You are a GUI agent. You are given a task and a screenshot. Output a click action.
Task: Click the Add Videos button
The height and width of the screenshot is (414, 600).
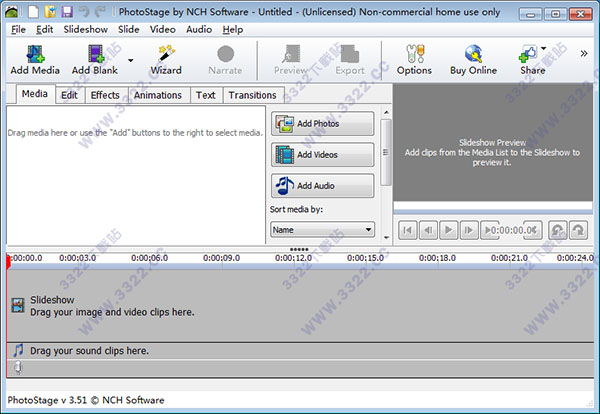tap(323, 155)
